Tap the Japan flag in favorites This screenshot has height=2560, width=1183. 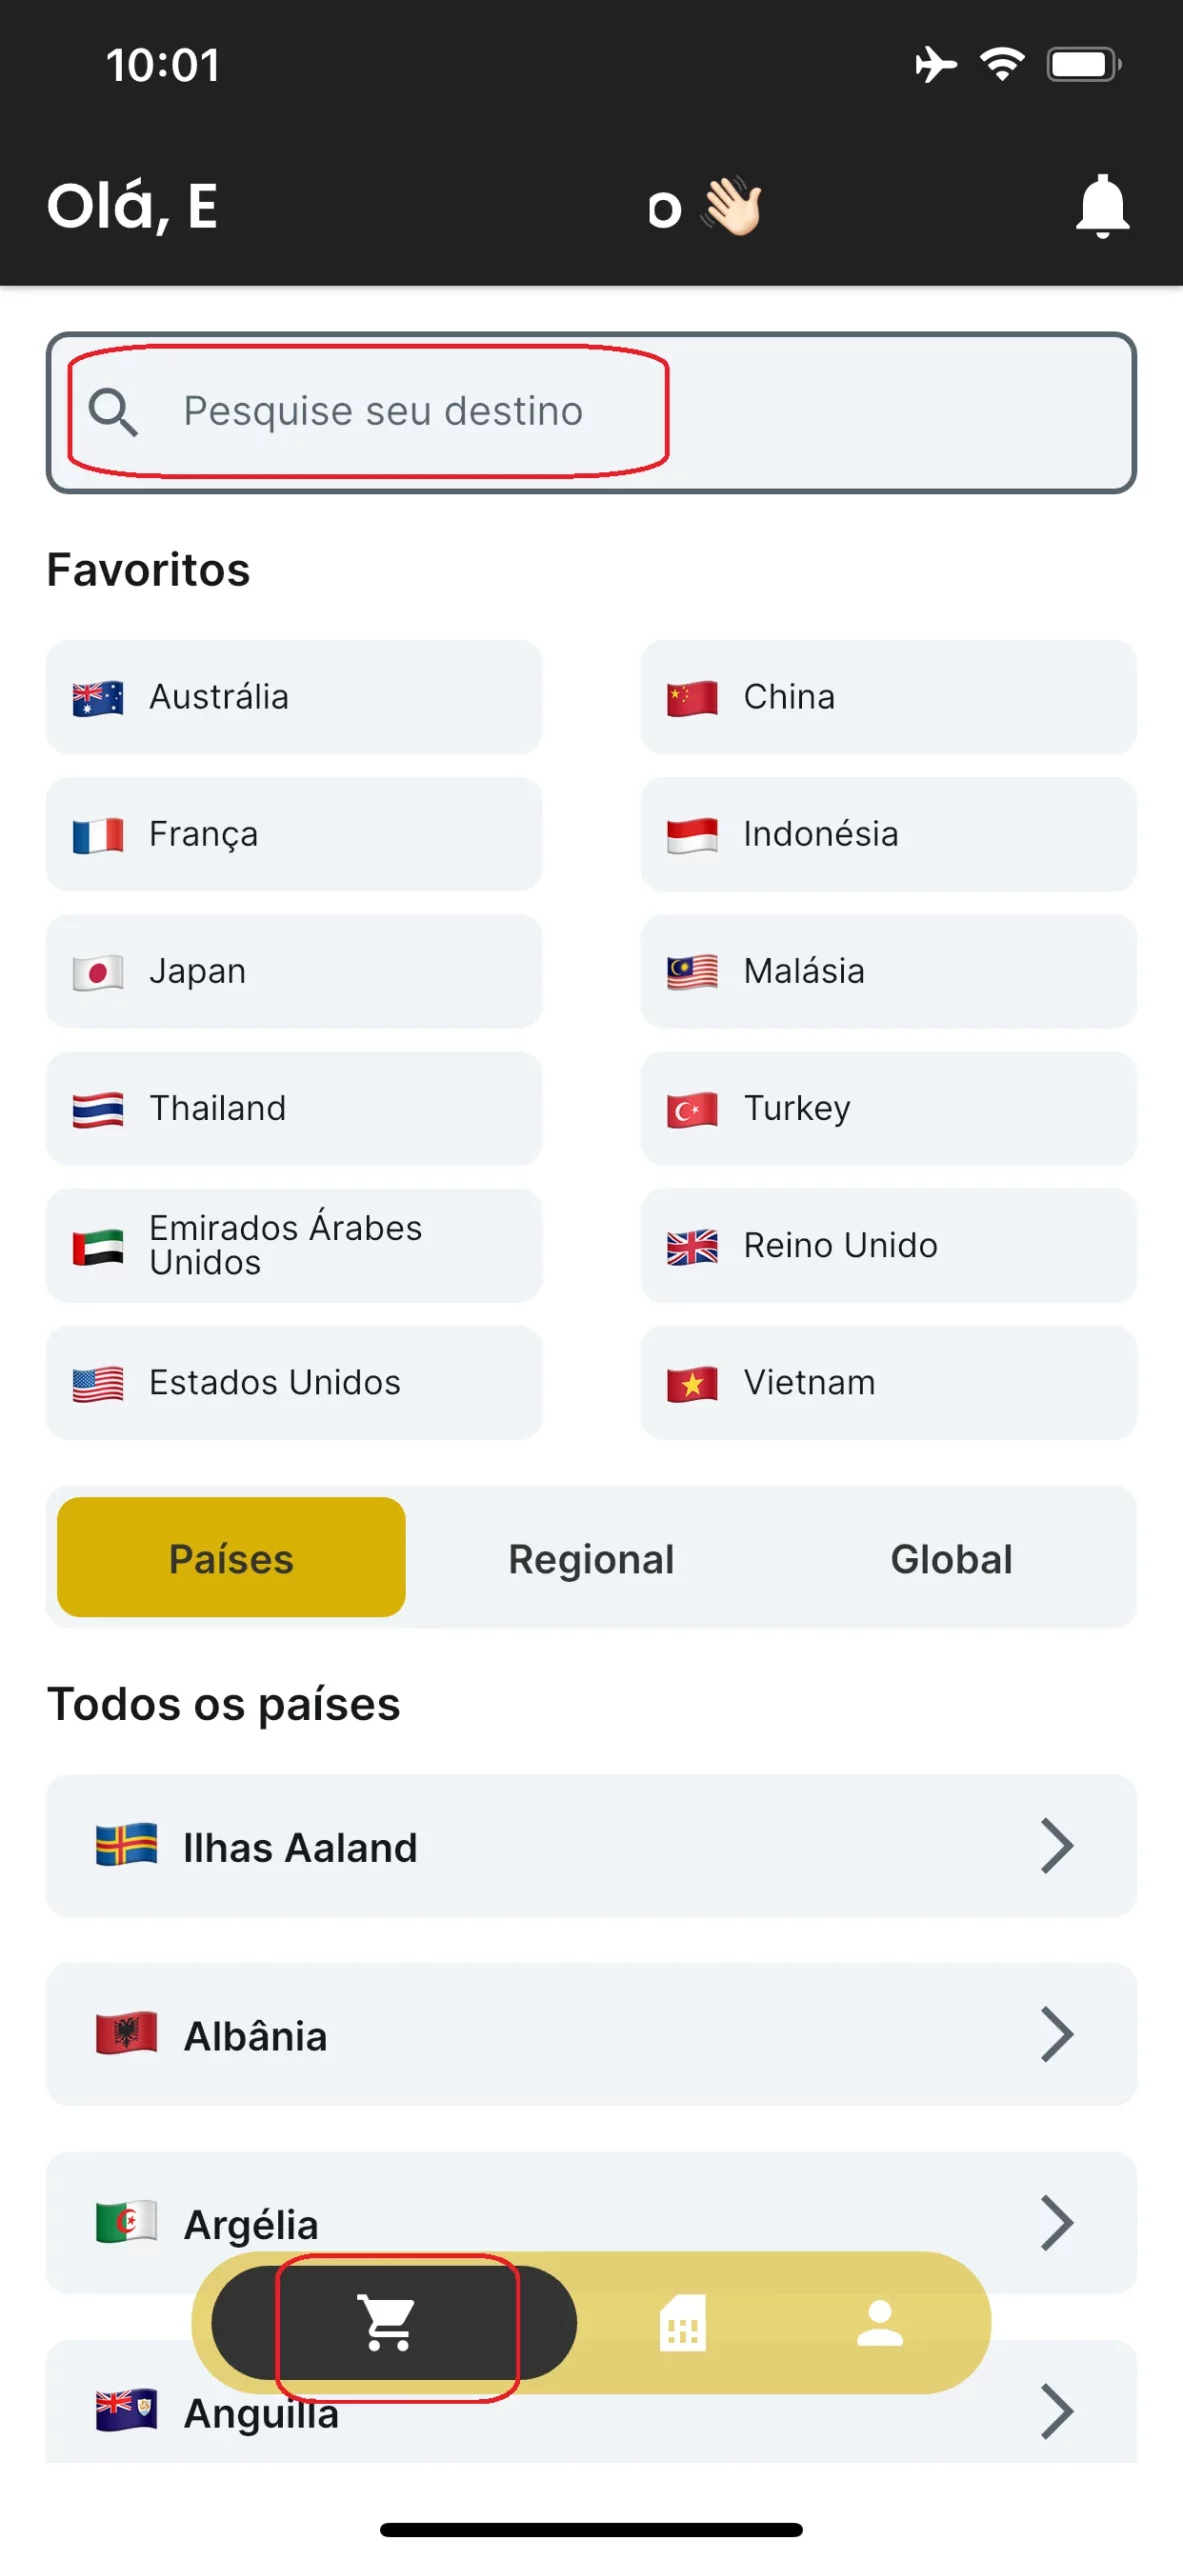pyautogui.click(x=98, y=971)
